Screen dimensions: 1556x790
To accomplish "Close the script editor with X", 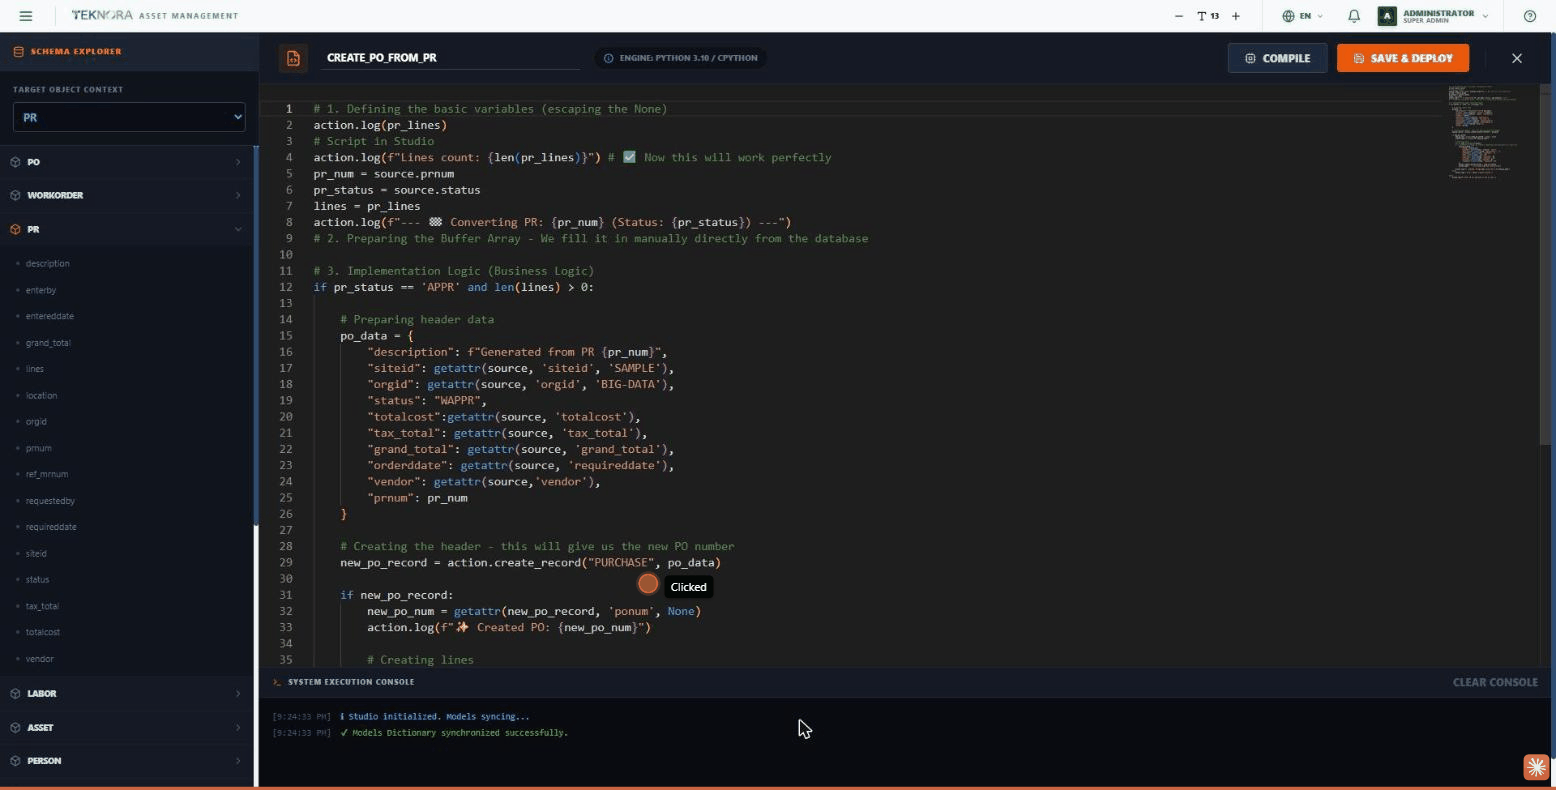I will coord(1517,58).
